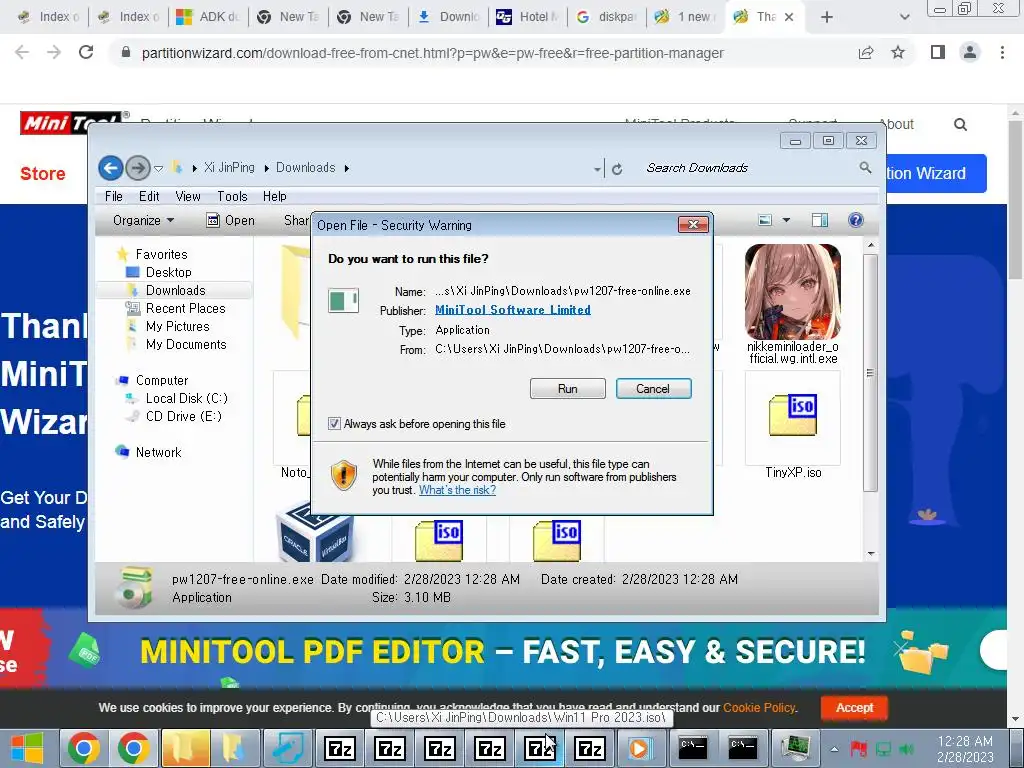Screen dimensions: 1024x768
Task: Select Downloads in the navigation pane
Action: point(175,290)
